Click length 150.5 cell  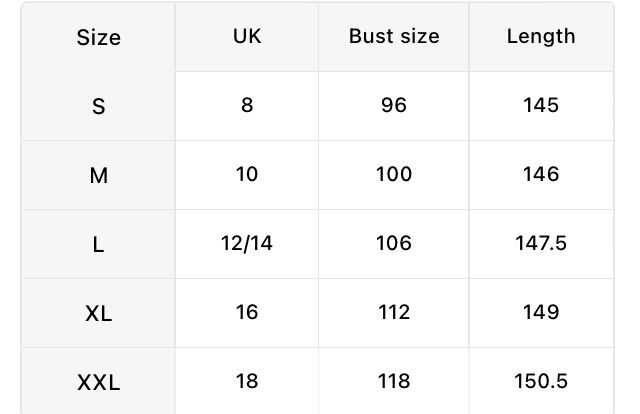coord(541,381)
